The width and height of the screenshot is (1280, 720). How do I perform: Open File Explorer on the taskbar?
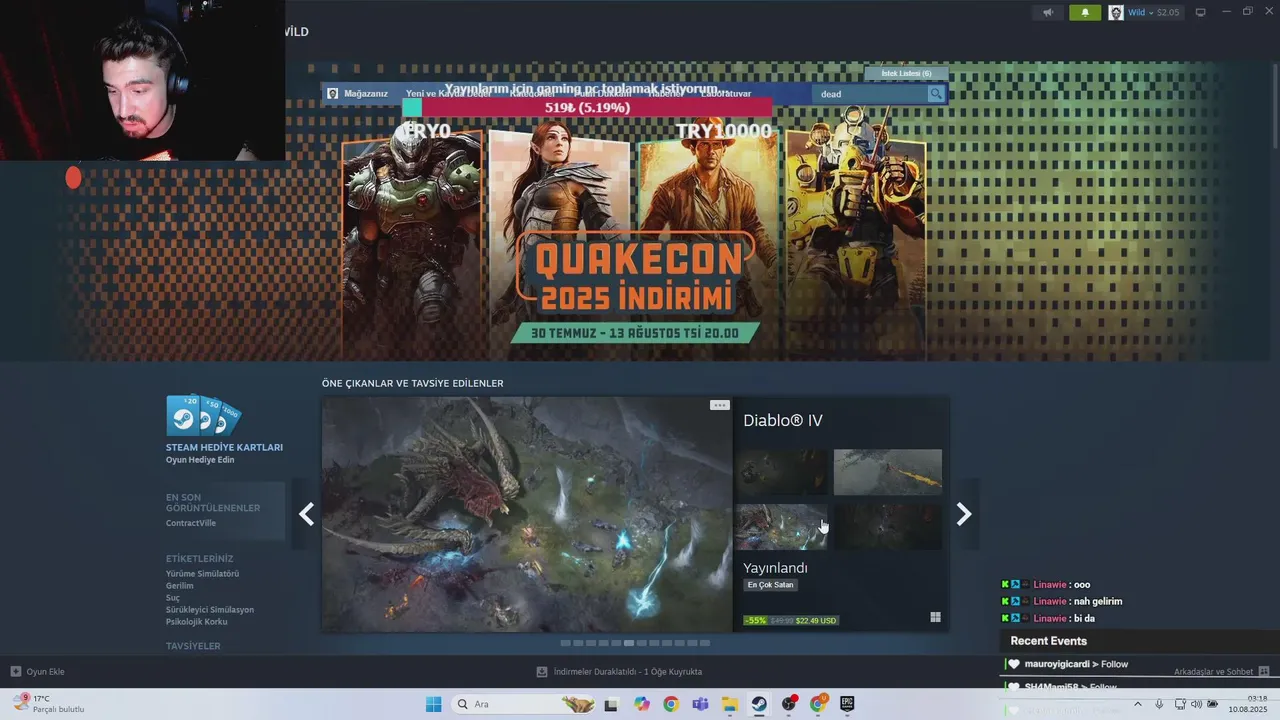point(729,704)
